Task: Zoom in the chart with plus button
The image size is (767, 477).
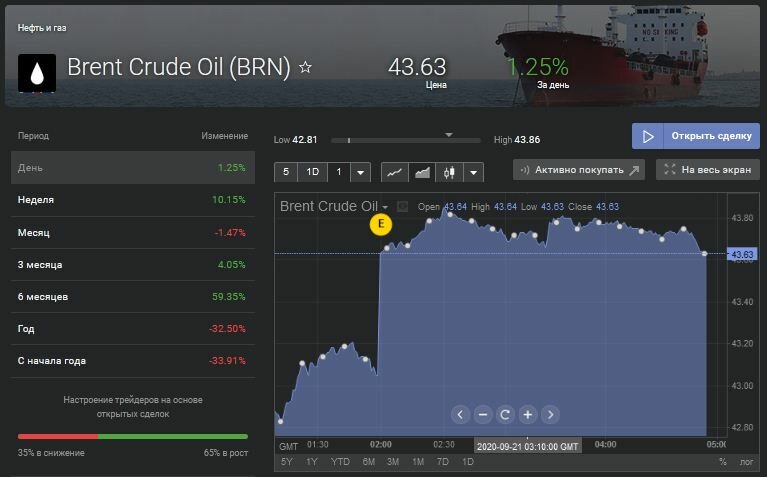Action: (528, 414)
